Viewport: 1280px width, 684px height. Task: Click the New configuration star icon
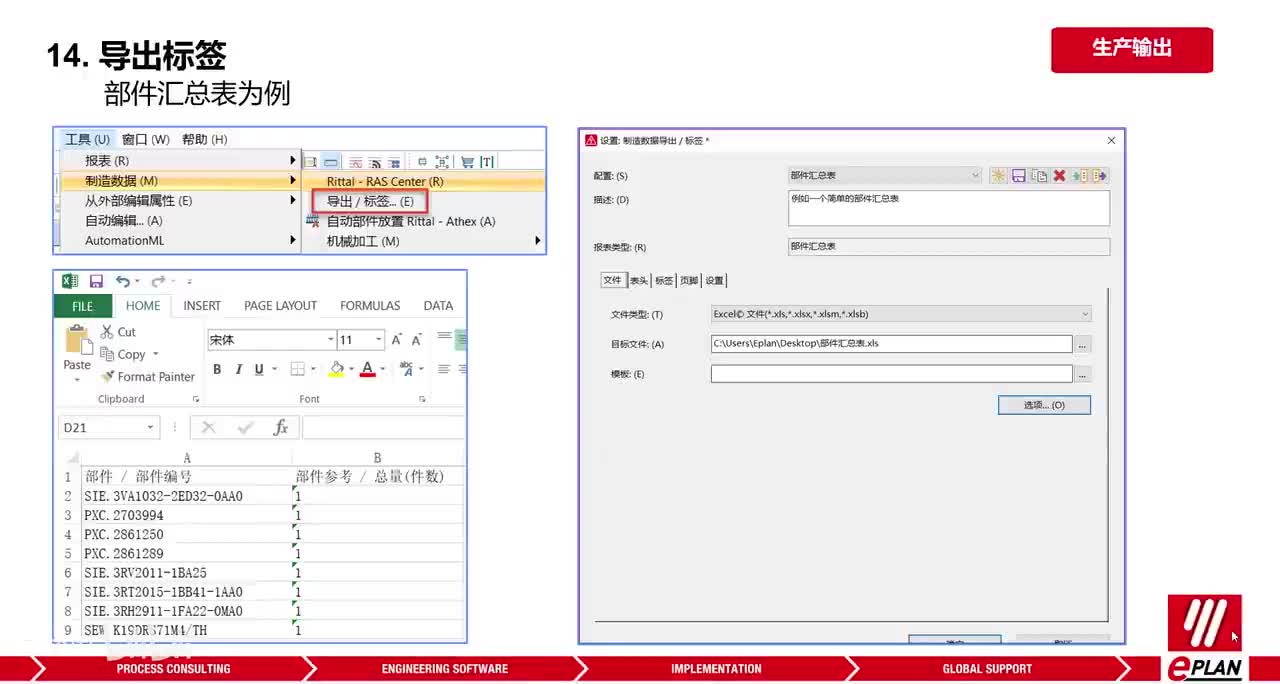pyautogui.click(x=998, y=176)
